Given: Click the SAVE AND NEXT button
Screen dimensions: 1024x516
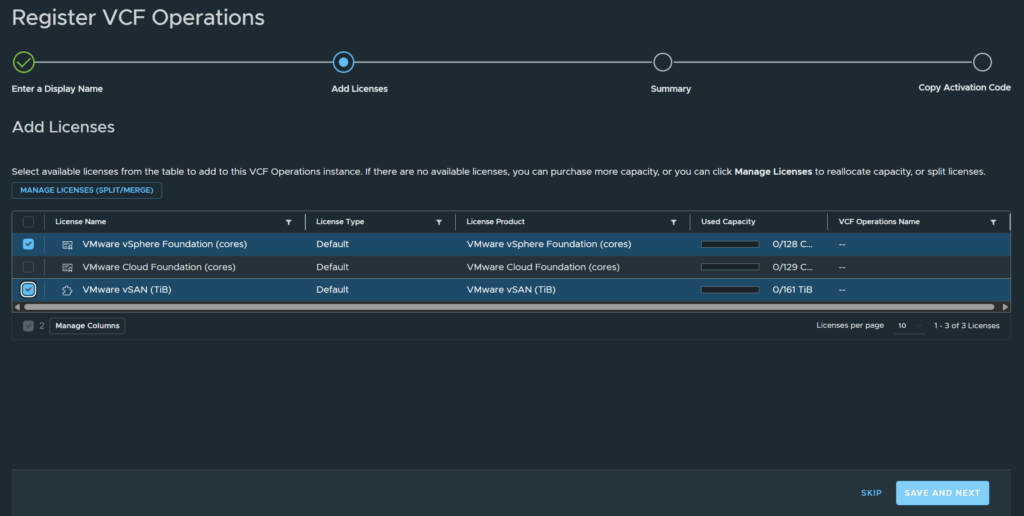Looking at the screenshot, I should click(x=942, y=493).
